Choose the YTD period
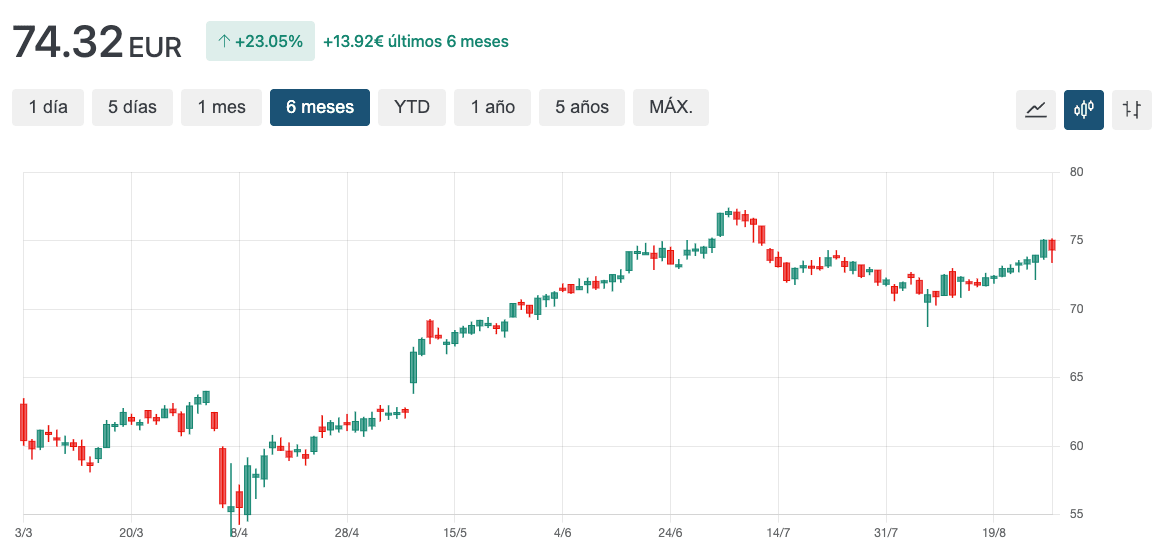Image resolution: width=1165 pixels, height=553 pixels. pos(412,107)
